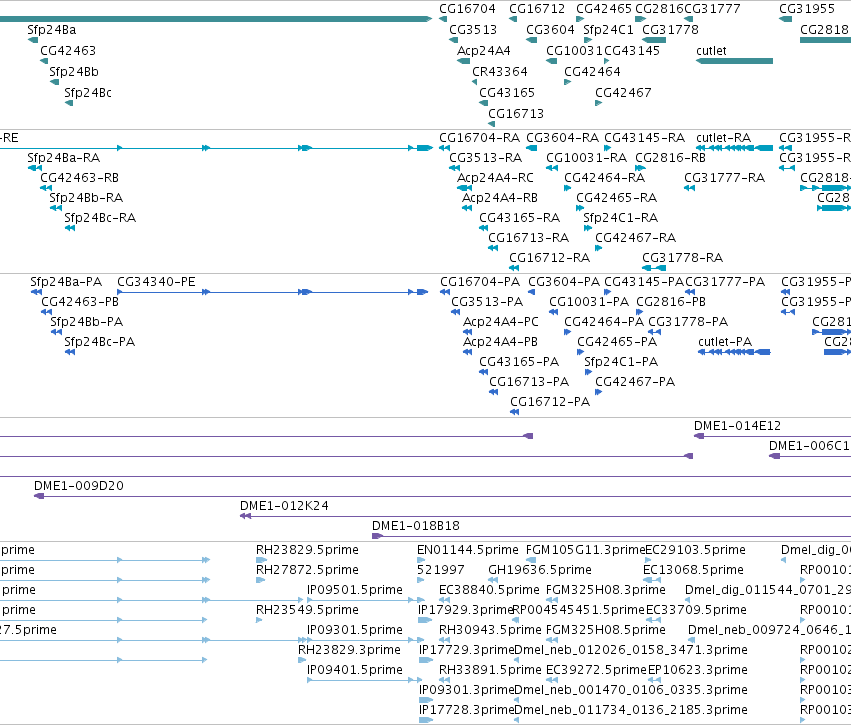Click transcript CG31778-RA
851x725 pixels.
pos(682,258)
